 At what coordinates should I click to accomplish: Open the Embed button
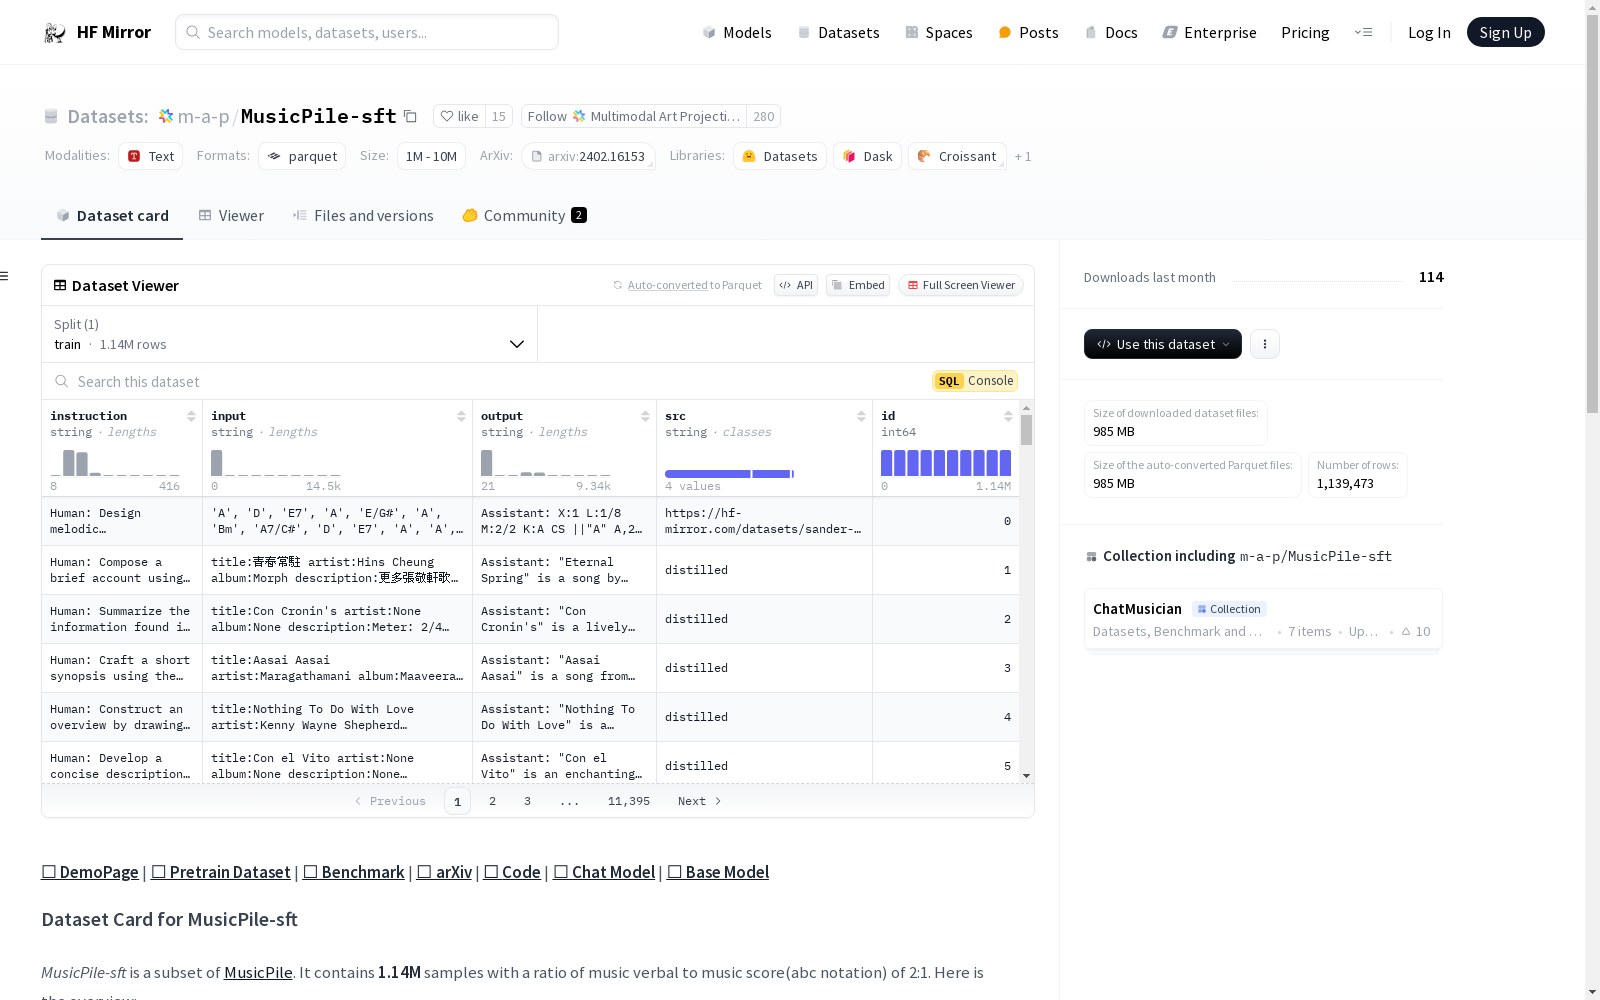858,286
